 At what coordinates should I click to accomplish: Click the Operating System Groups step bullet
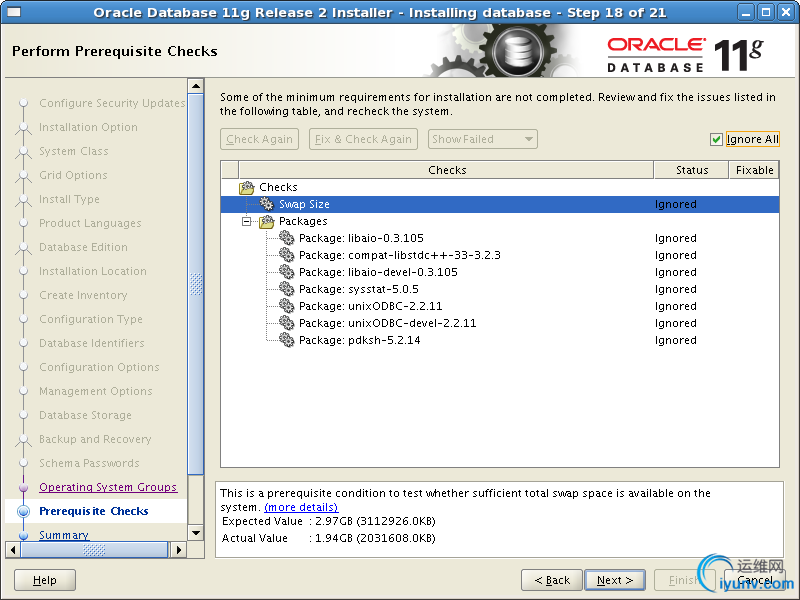coord(23,487)
